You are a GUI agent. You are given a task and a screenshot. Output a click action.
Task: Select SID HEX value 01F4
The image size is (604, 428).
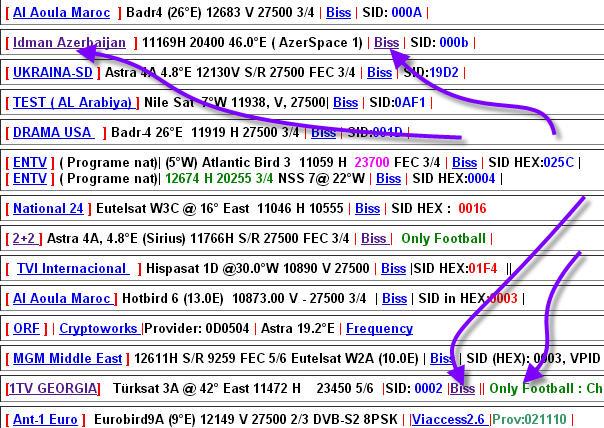pyautogui.click(x=483, y=269)
